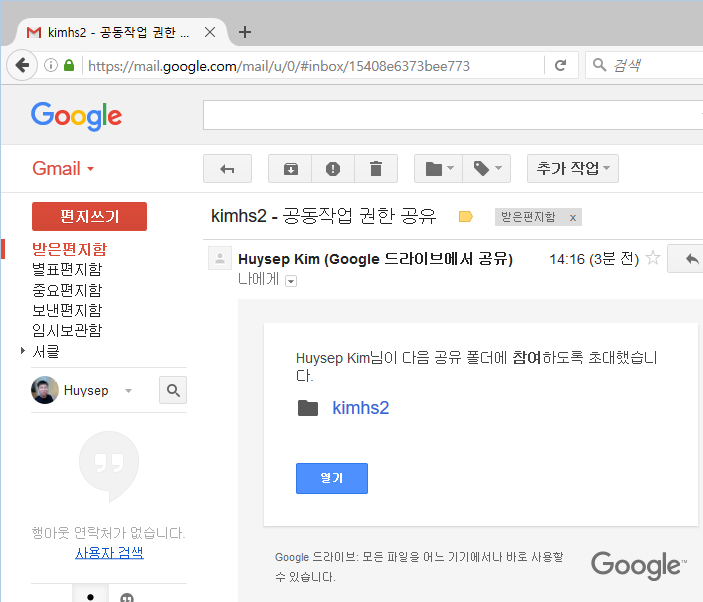703x602 pixels.
Task: Click the green padlock security icon
Action: pyautogui.click(x=69, y=65)
